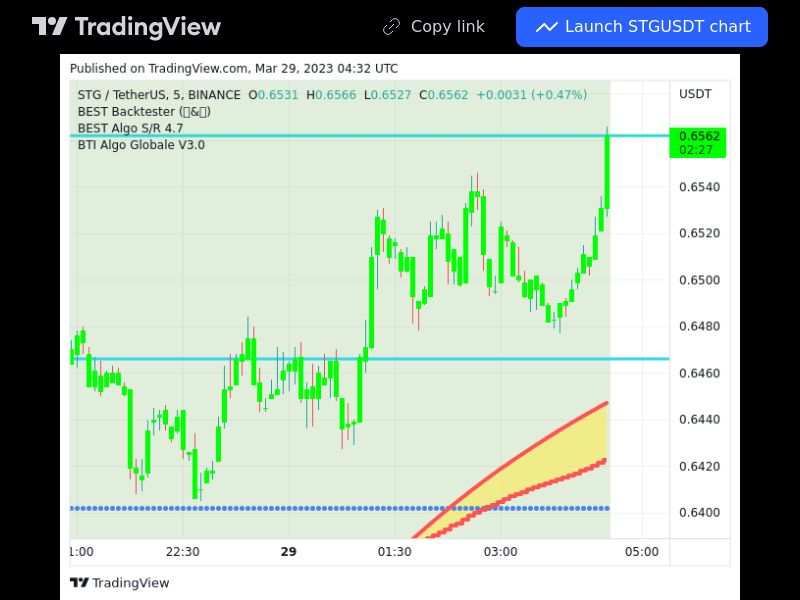Click the TradingView watermark logo below chart
This screenshot has height=600, width=800.
click(x=119, y=583)
